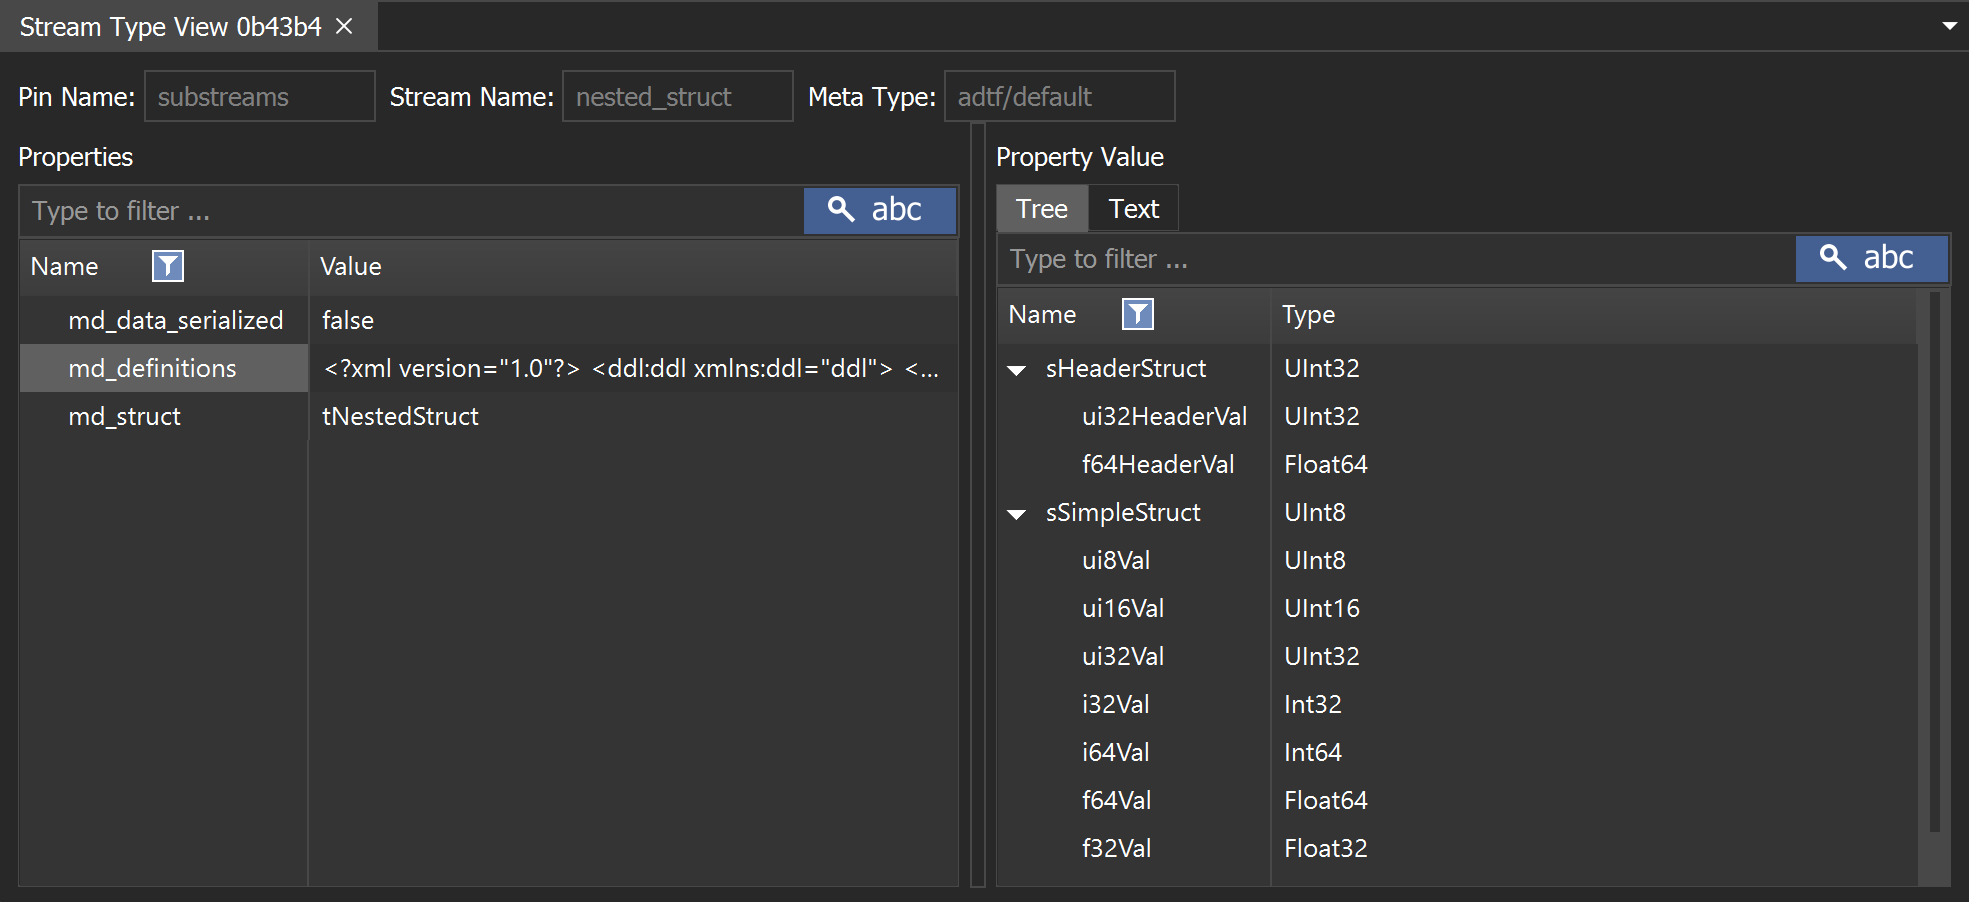
Task: Switch to the Tree tab
Action: point(1042,209)
